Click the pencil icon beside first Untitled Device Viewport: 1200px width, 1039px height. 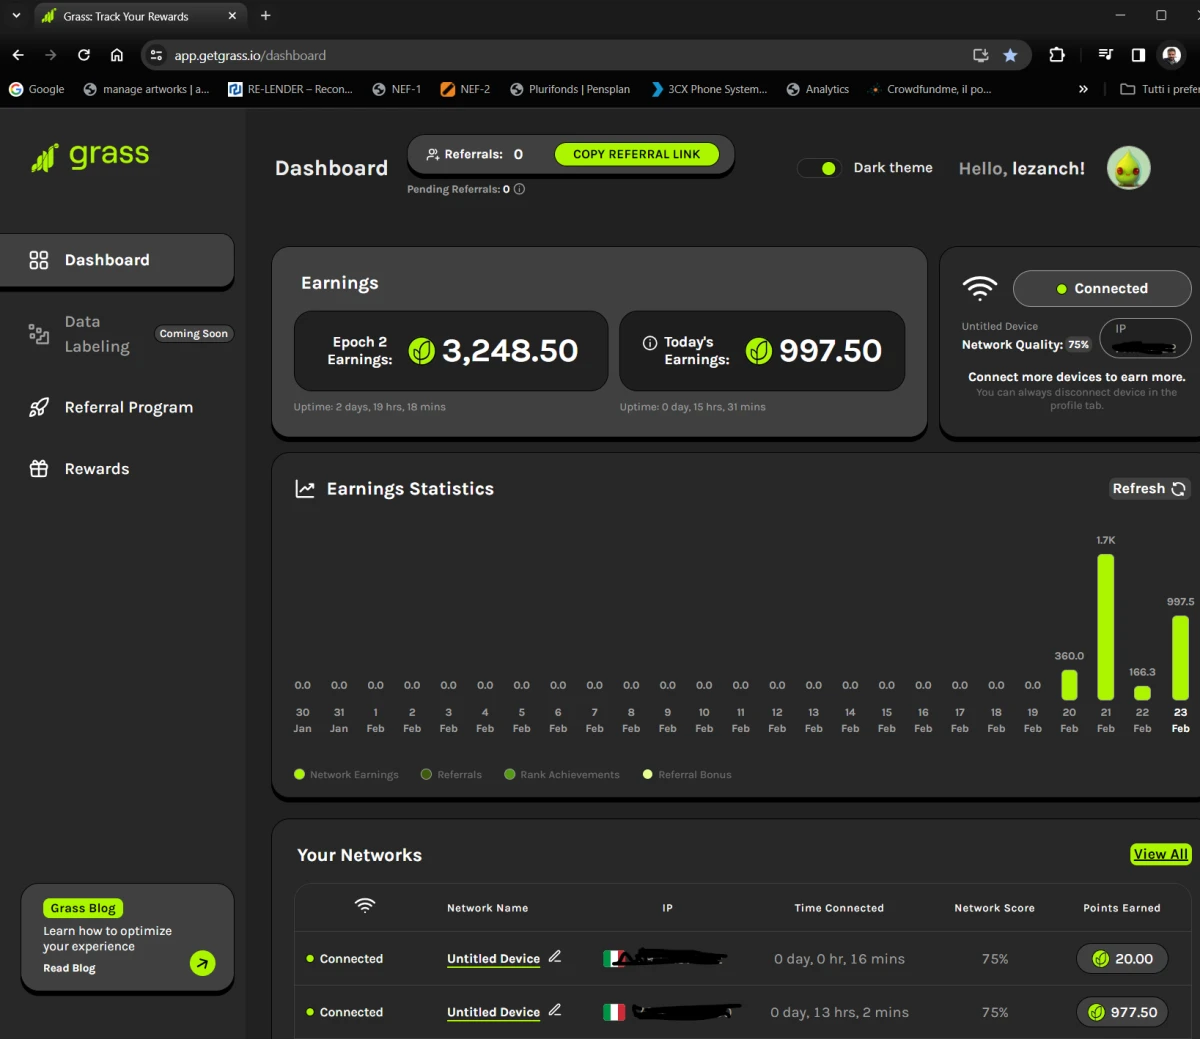point(555,957)
